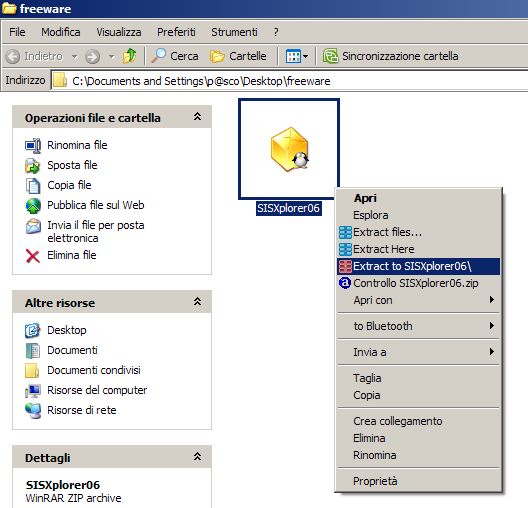Click the address bar path field
The image size is (528, 508).
(290, 81)
